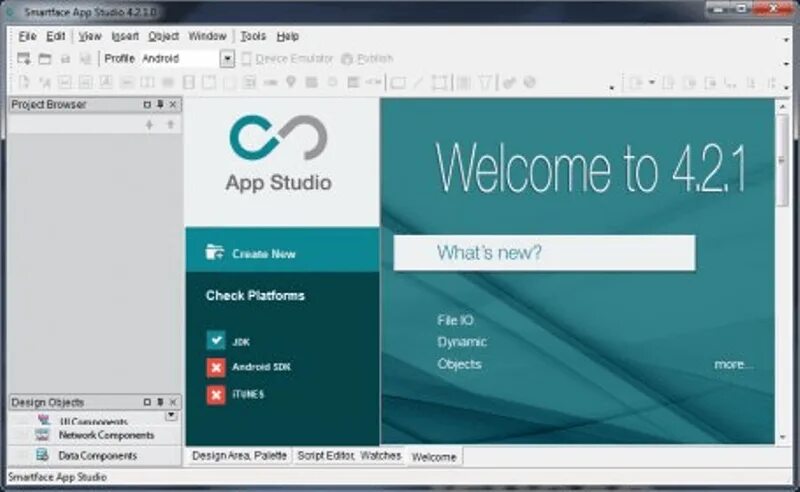Open the Window menu
This screenshot has width=800, height=492.
click(x=207, y=36)
